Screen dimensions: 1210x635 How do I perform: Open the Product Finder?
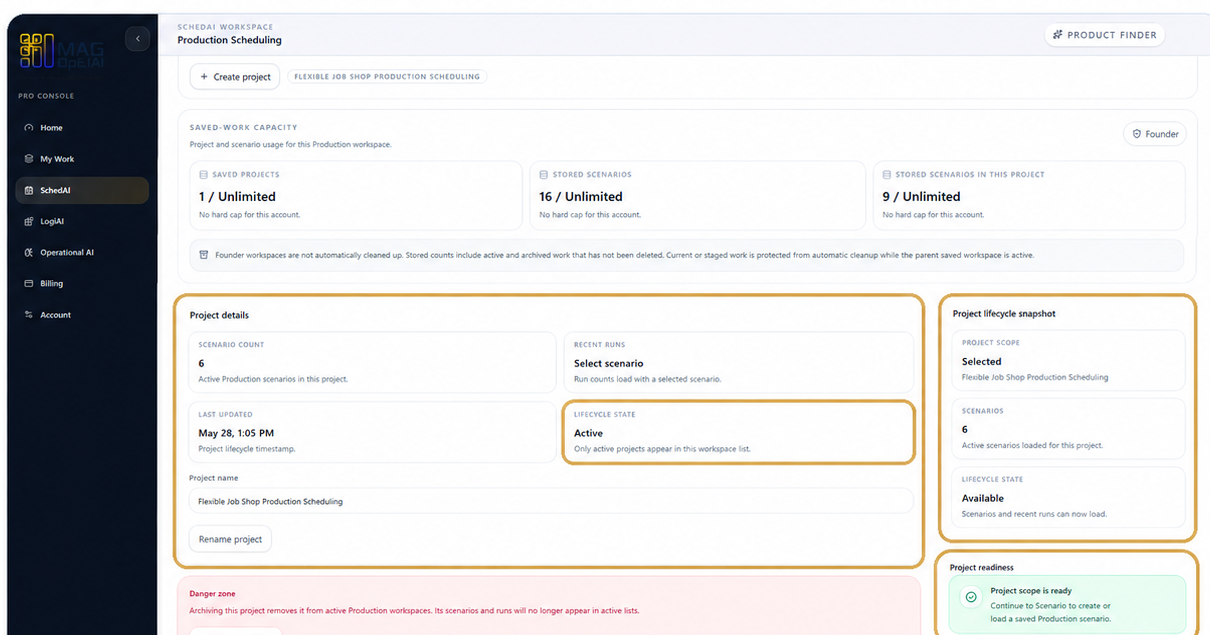click(x=1104, y=35)
